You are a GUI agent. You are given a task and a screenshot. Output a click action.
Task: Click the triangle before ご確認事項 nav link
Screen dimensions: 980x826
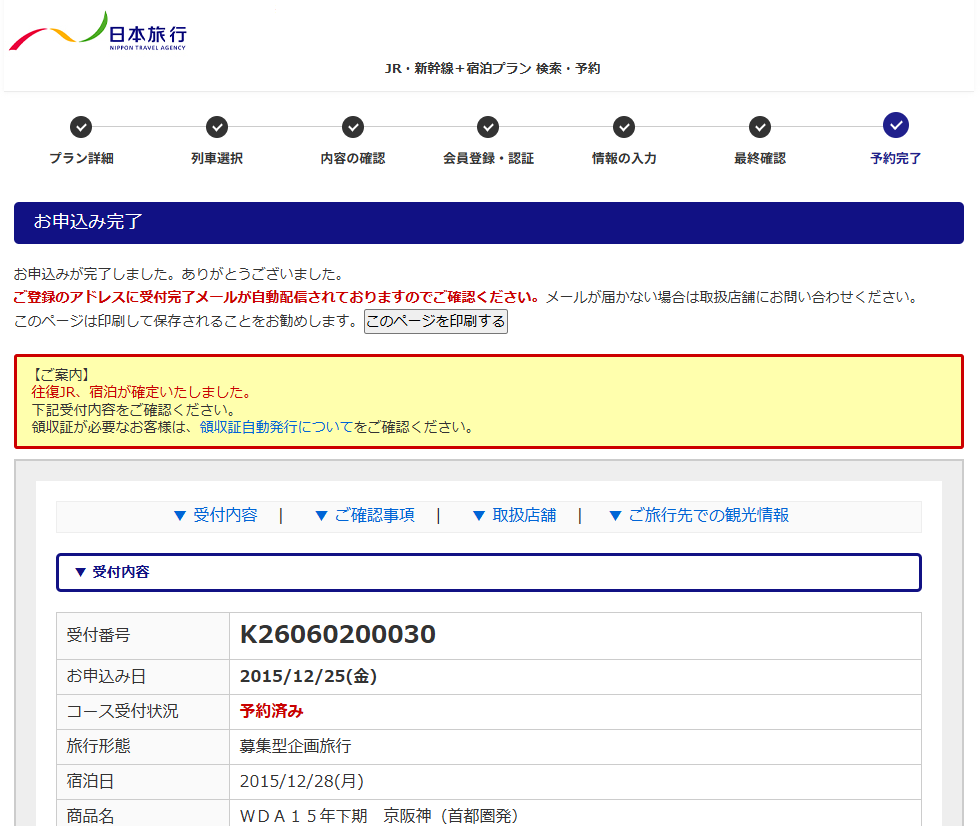(x=321, y=516)
